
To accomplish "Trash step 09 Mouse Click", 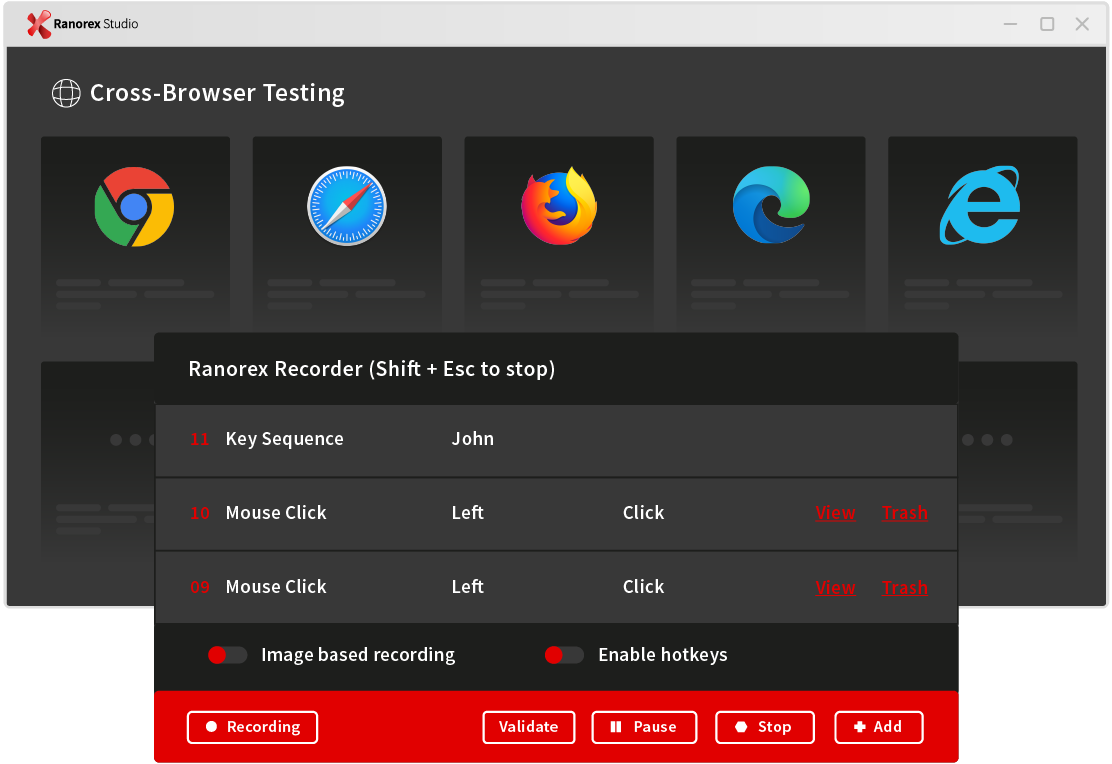I will (x=905, y=587).
